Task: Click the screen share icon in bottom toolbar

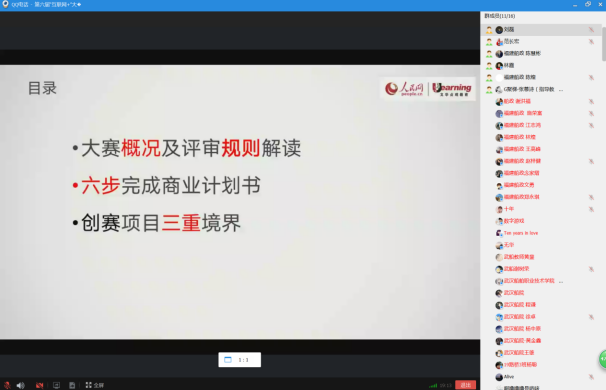Action: (x=56, y=385)
